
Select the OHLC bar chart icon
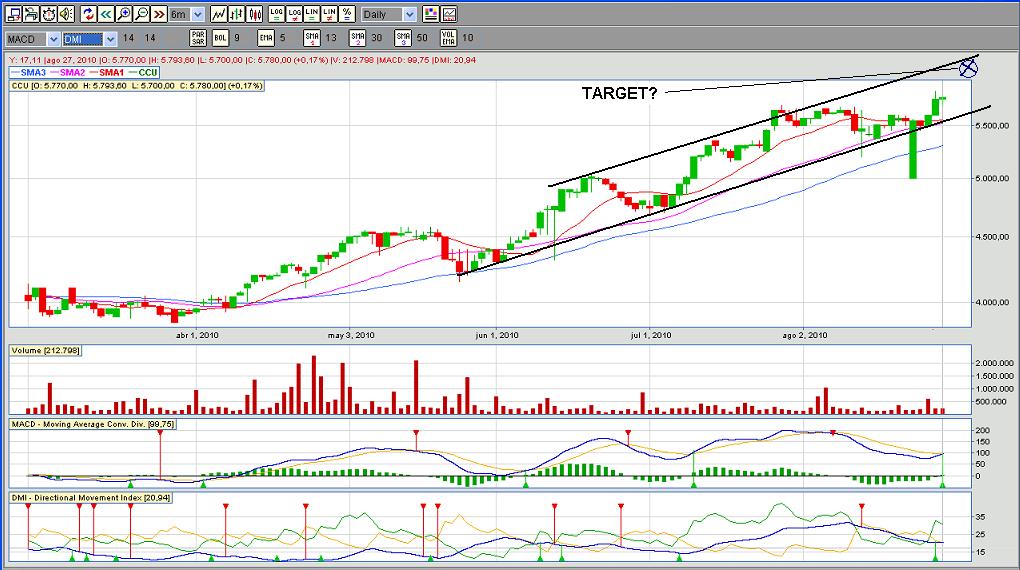coord(237,14)
